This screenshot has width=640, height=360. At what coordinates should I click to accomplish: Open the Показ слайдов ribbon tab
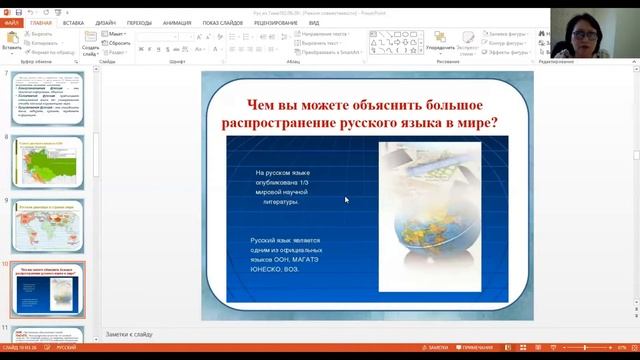tap(223, 23)
